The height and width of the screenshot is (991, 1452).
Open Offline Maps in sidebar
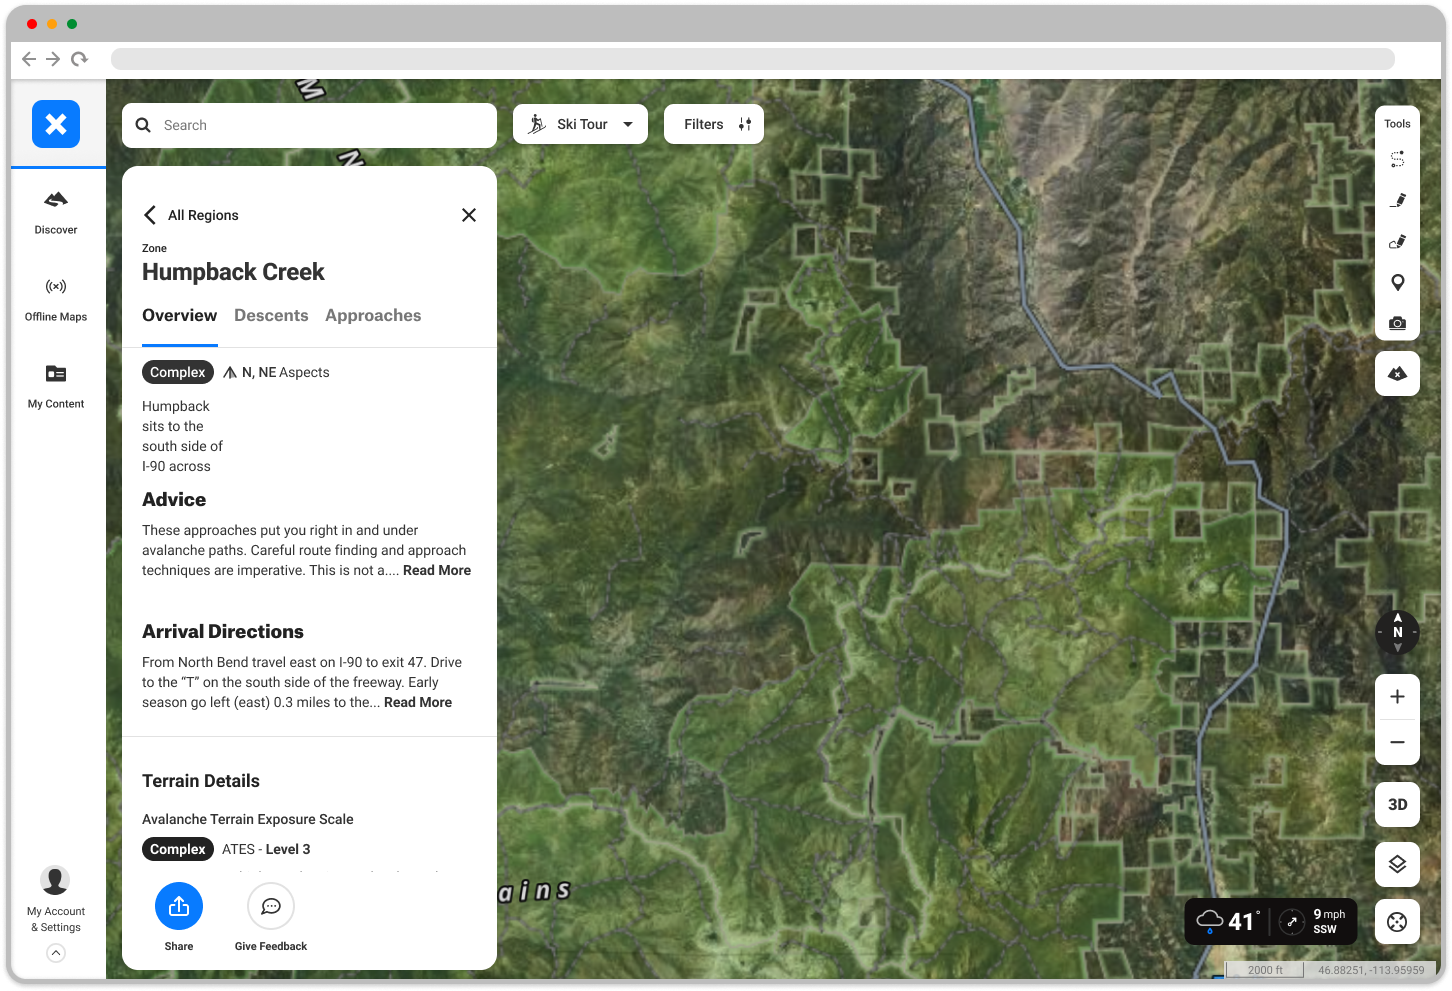pos(56,299)
